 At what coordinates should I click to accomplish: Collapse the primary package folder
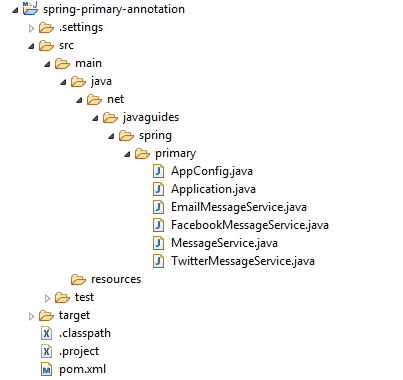click(x=127, y=154)
